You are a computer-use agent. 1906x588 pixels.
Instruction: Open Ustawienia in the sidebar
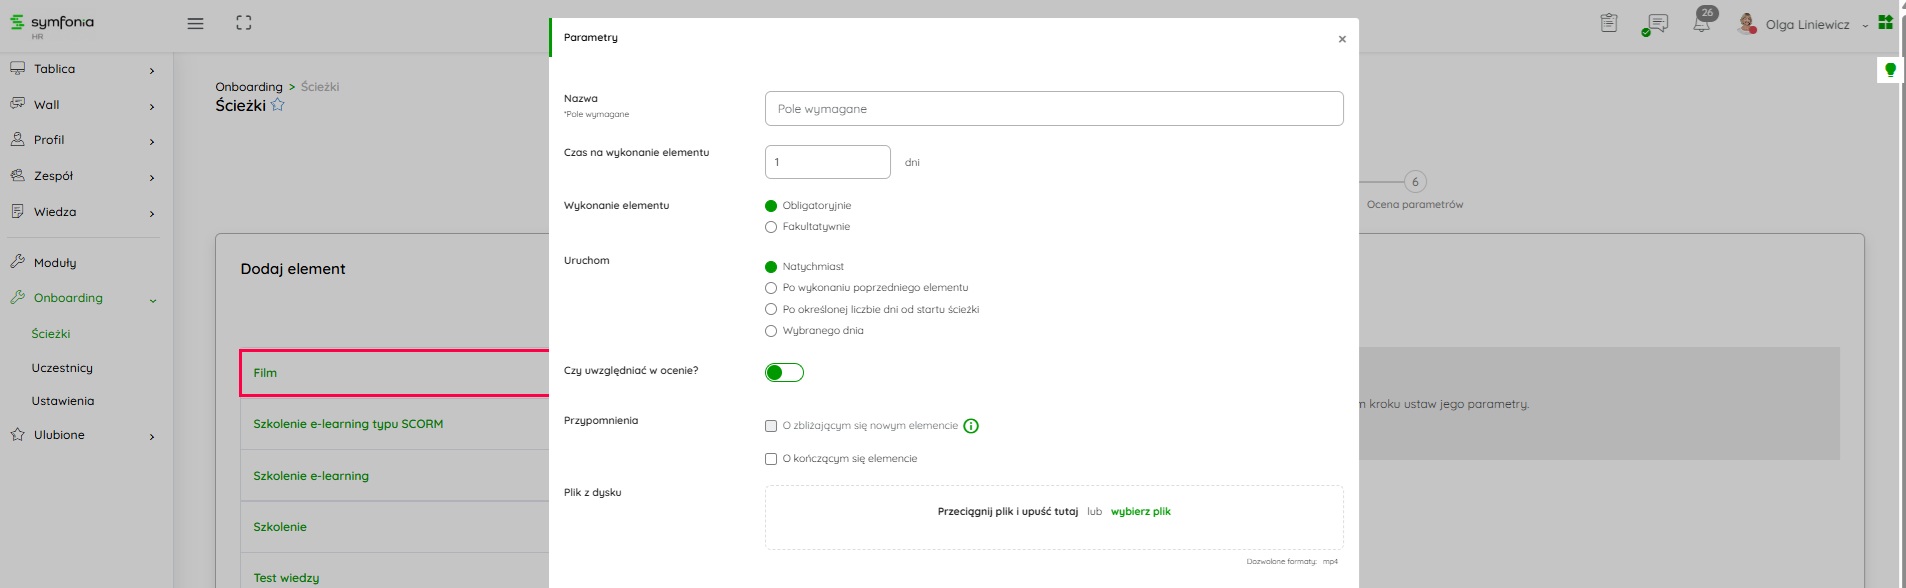63,401
